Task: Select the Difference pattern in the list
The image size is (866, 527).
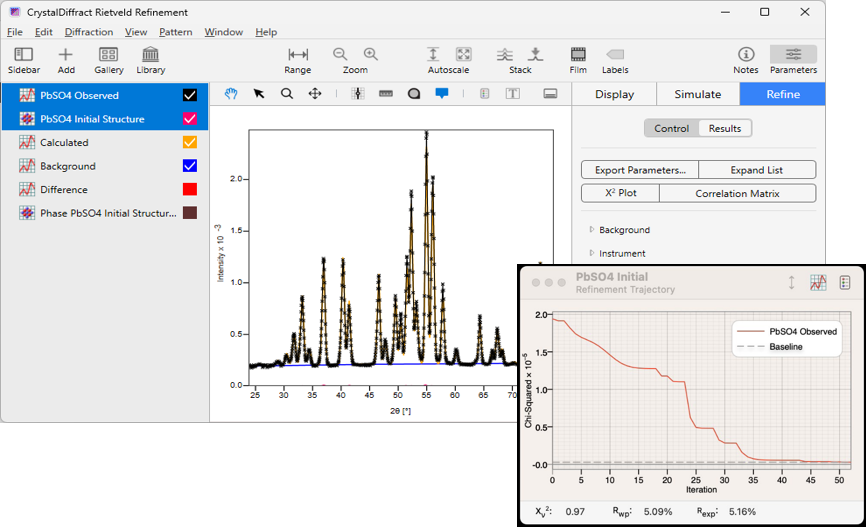Action: (x=64, y=190)
